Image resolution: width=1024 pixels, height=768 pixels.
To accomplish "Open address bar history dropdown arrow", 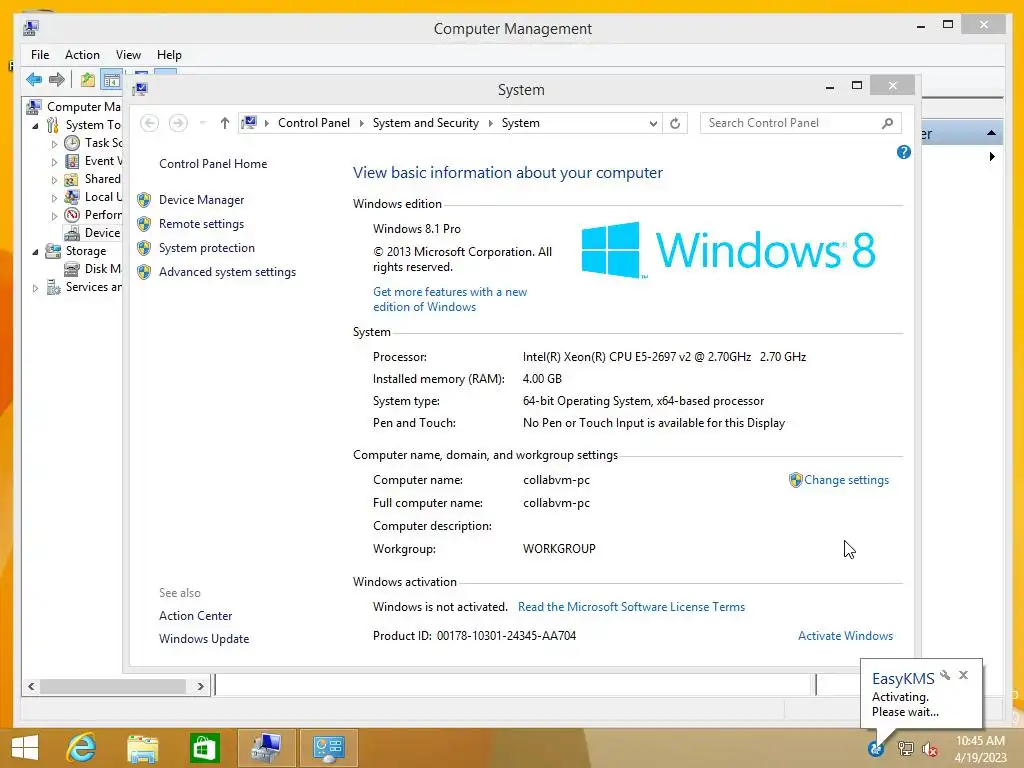I will pos(652,123).
